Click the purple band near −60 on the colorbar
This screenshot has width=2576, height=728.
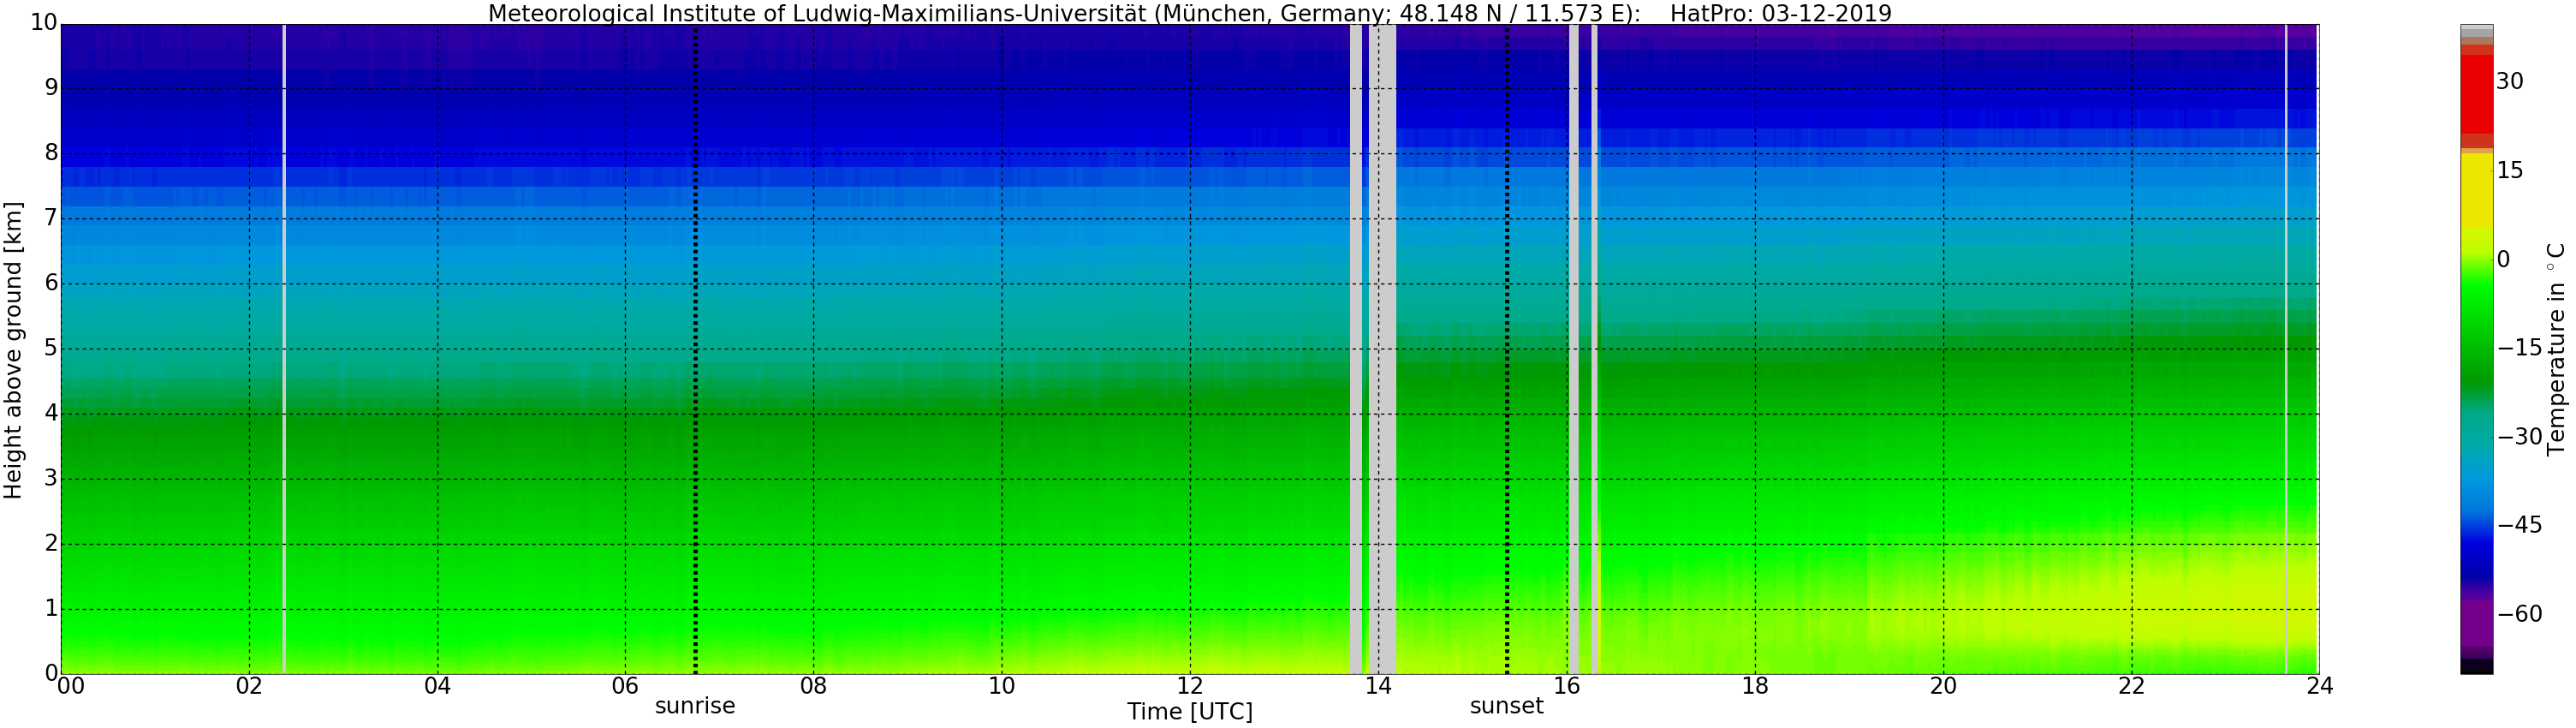tap(2476, 622)
